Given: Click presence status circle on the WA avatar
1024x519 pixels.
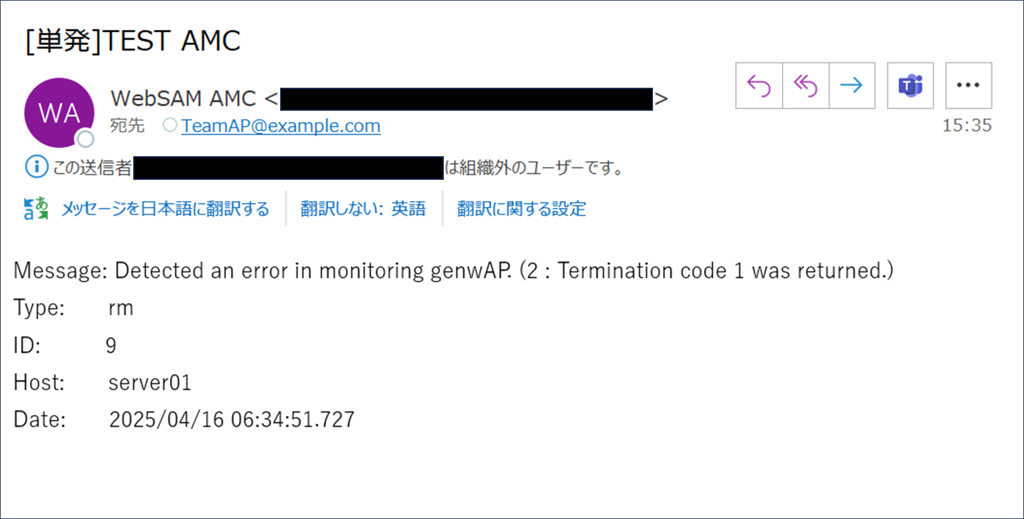Looking at the screenshot, I should click(x=86, y=139).
